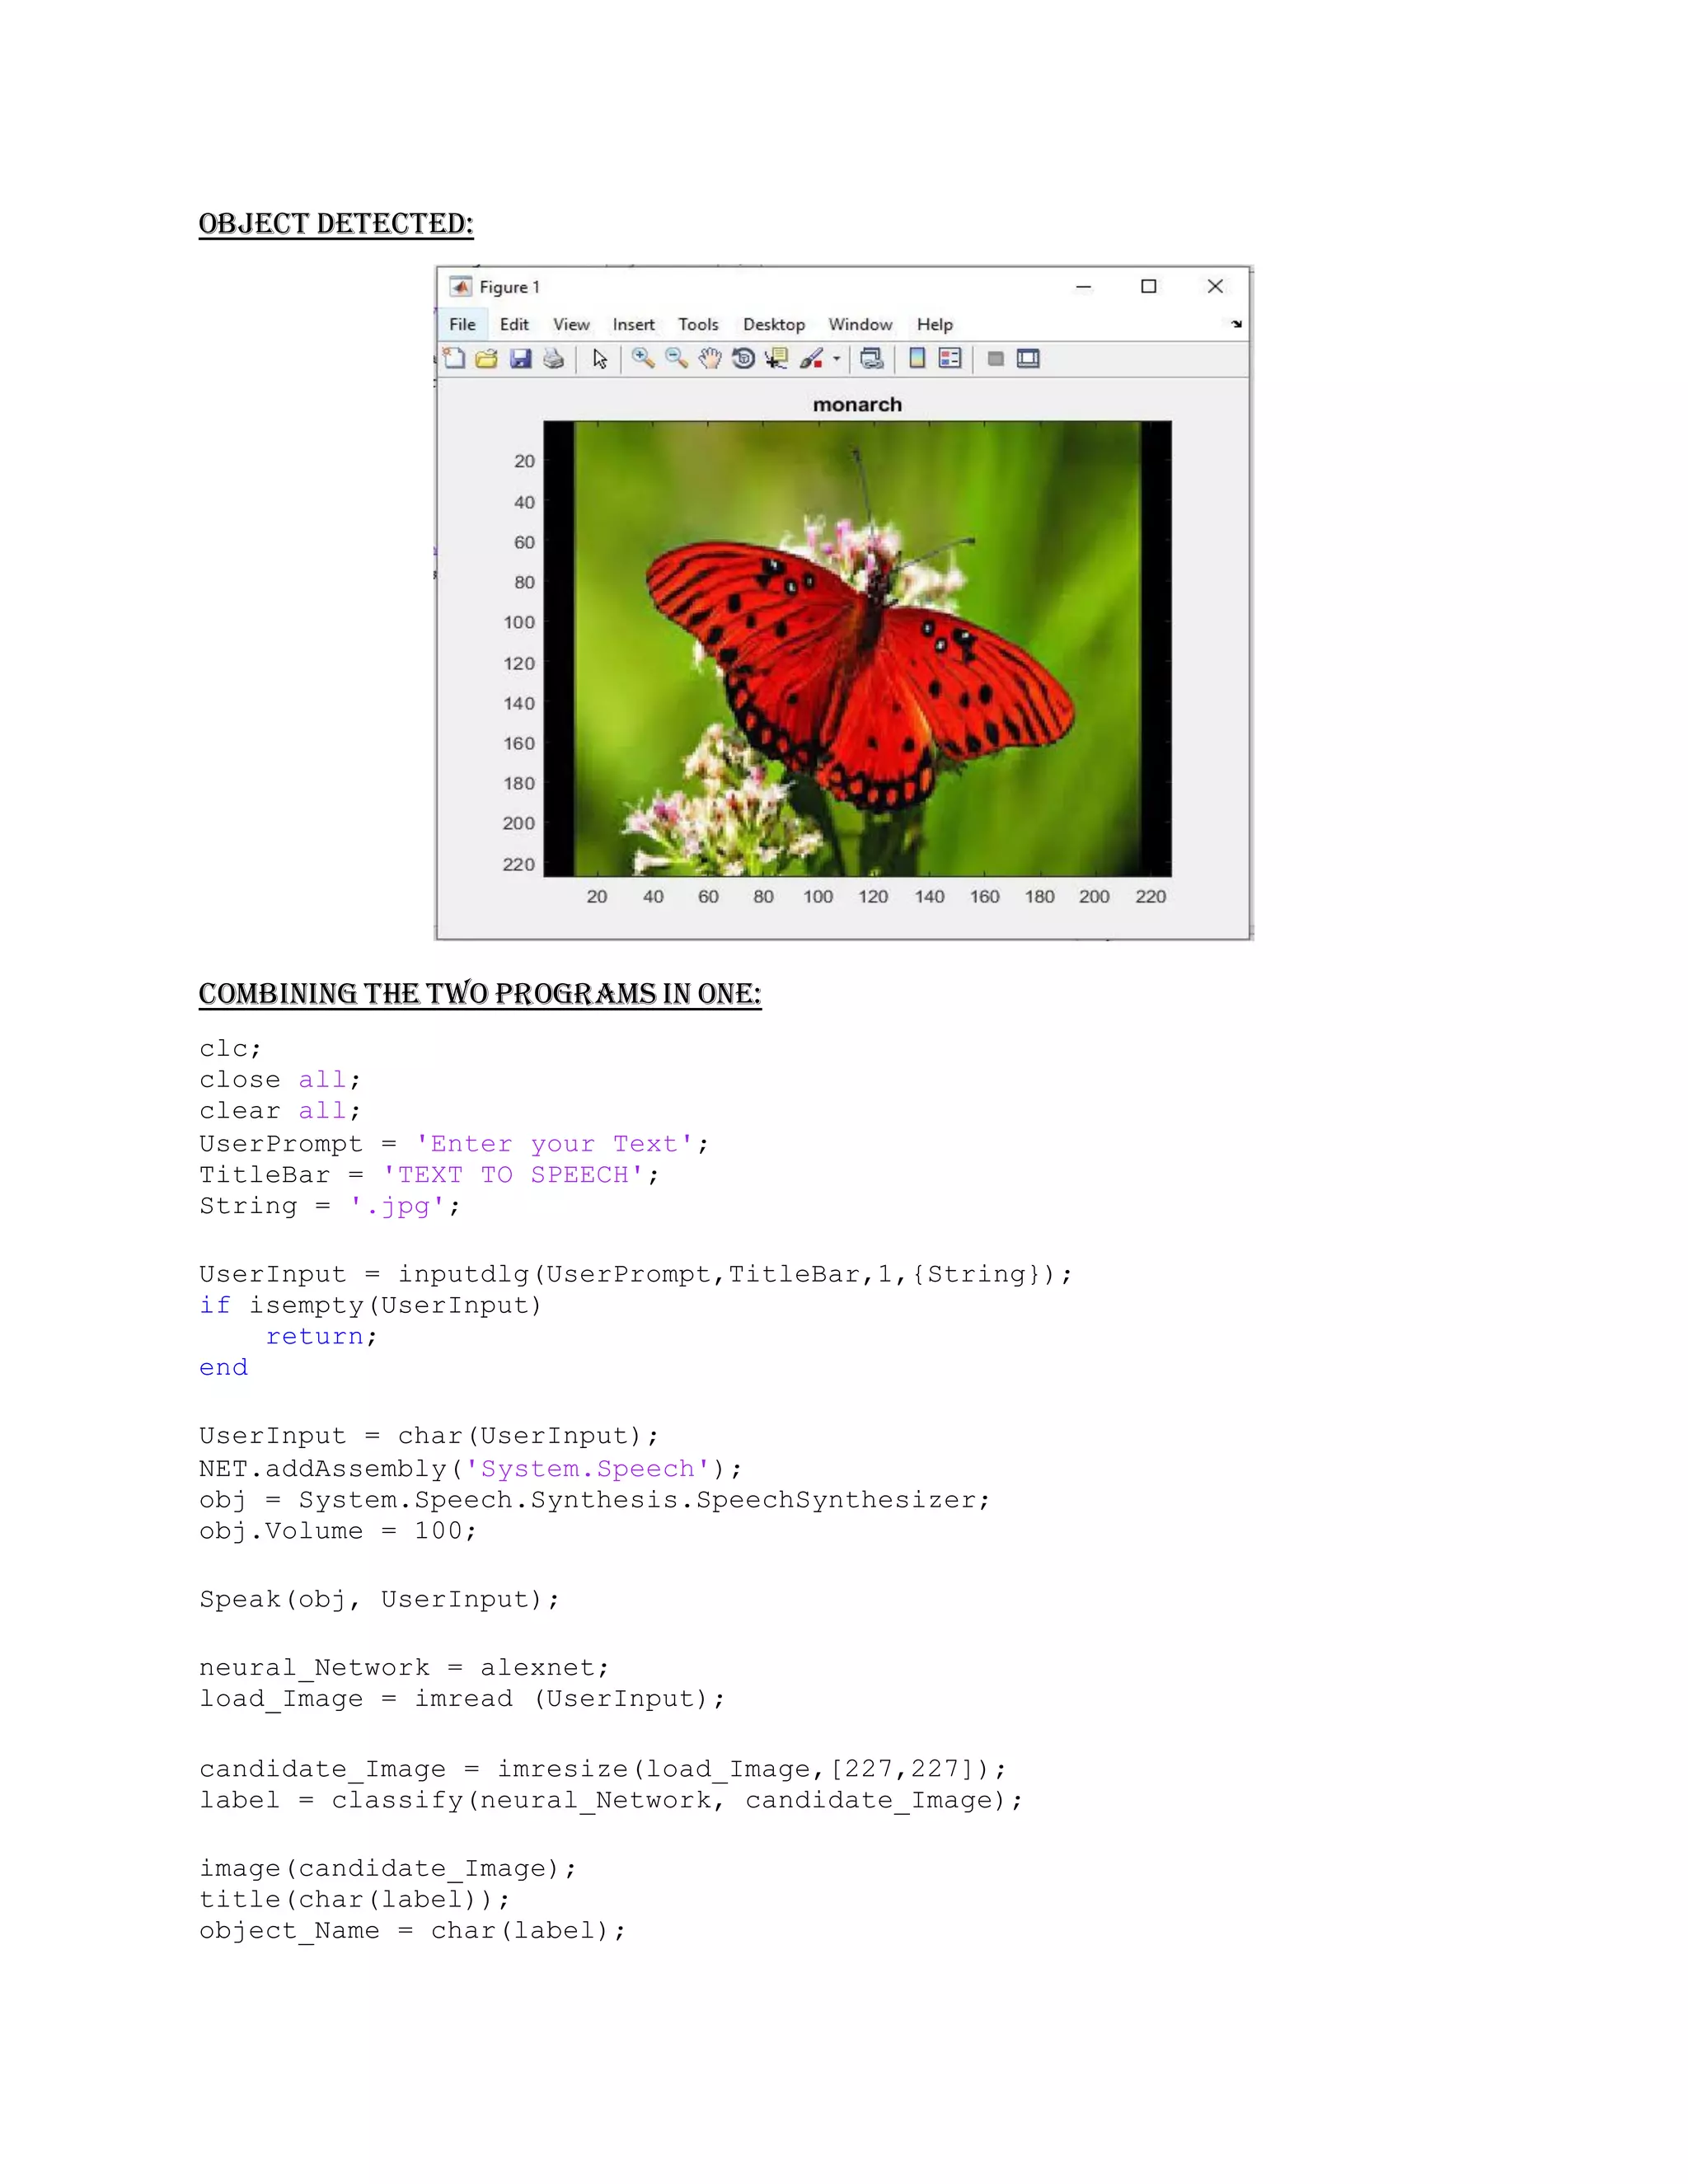
Task: Click the butterfly image in the axes
Action: click(857, 649)
